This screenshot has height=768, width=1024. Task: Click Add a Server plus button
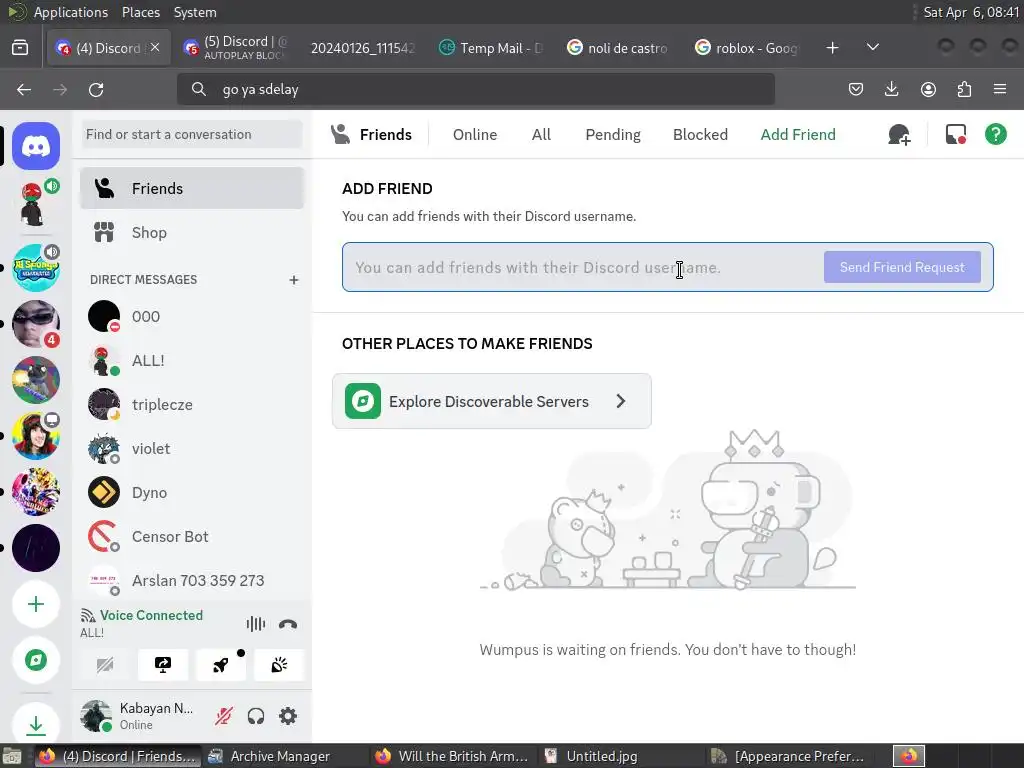pos(36,604)
